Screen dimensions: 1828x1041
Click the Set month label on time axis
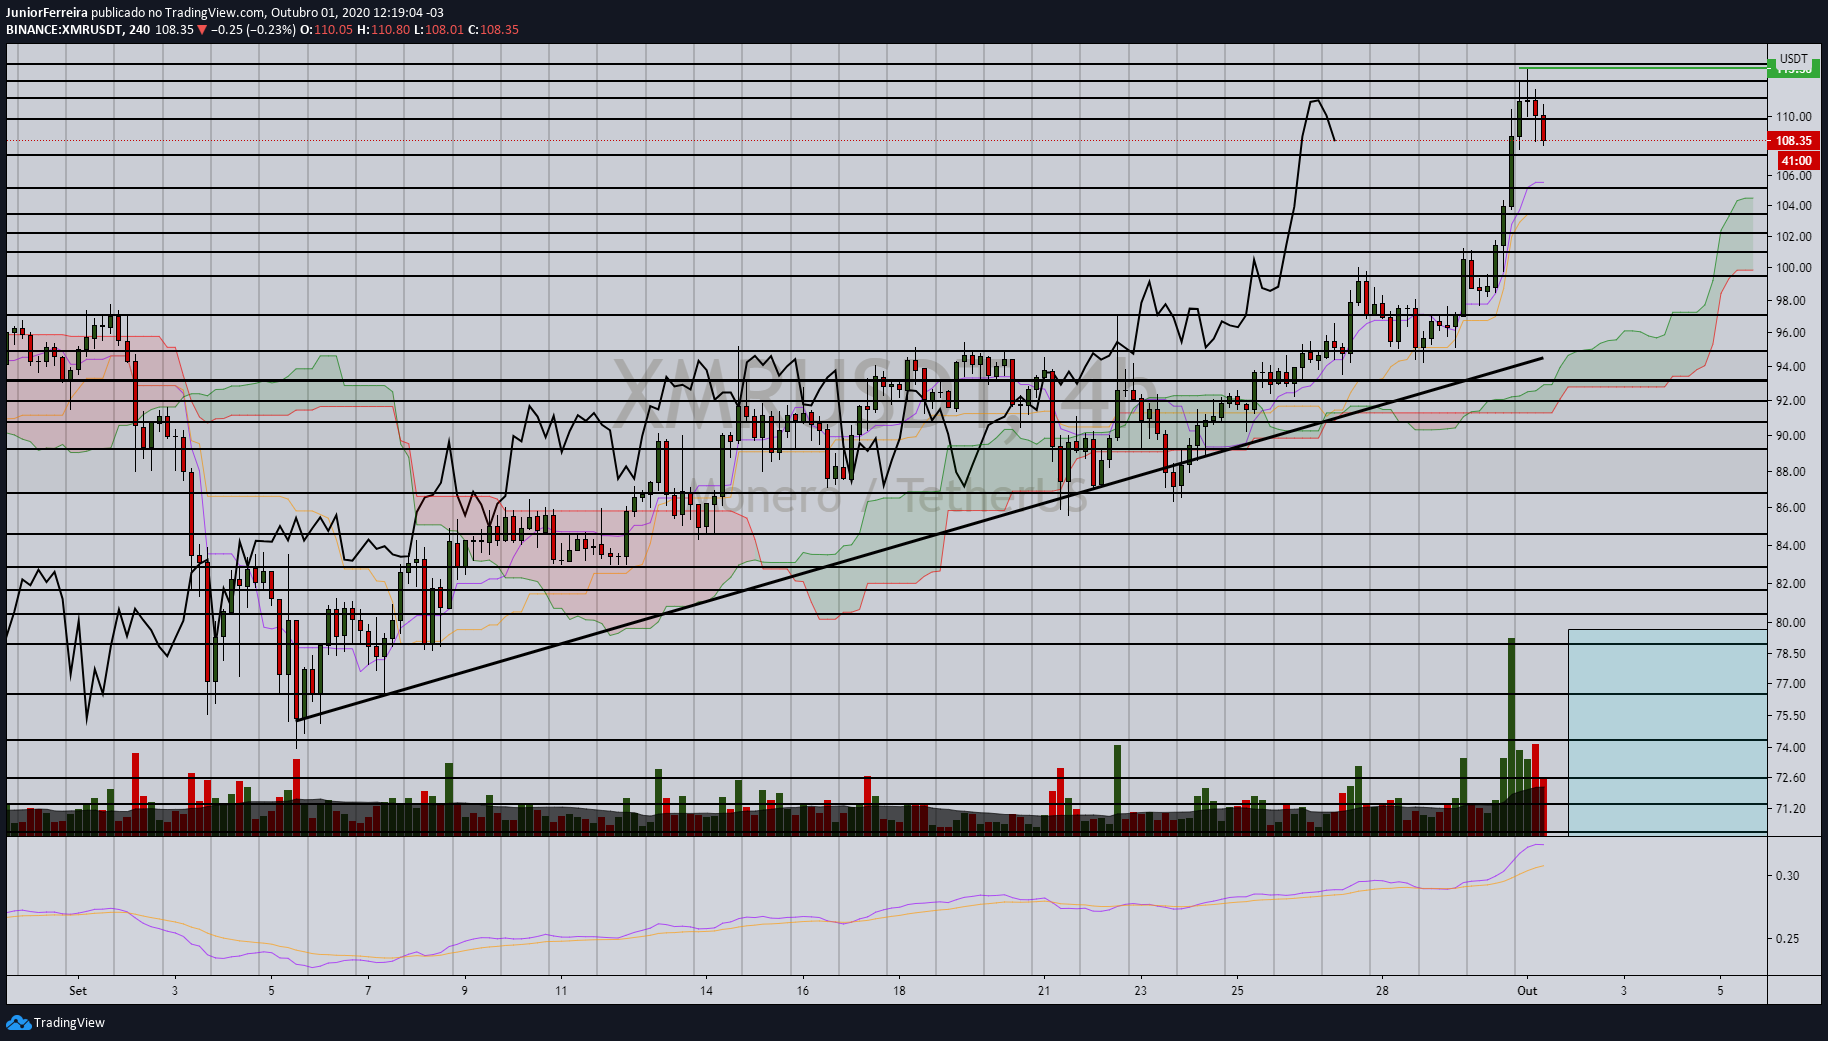click(x=78, y=991)
